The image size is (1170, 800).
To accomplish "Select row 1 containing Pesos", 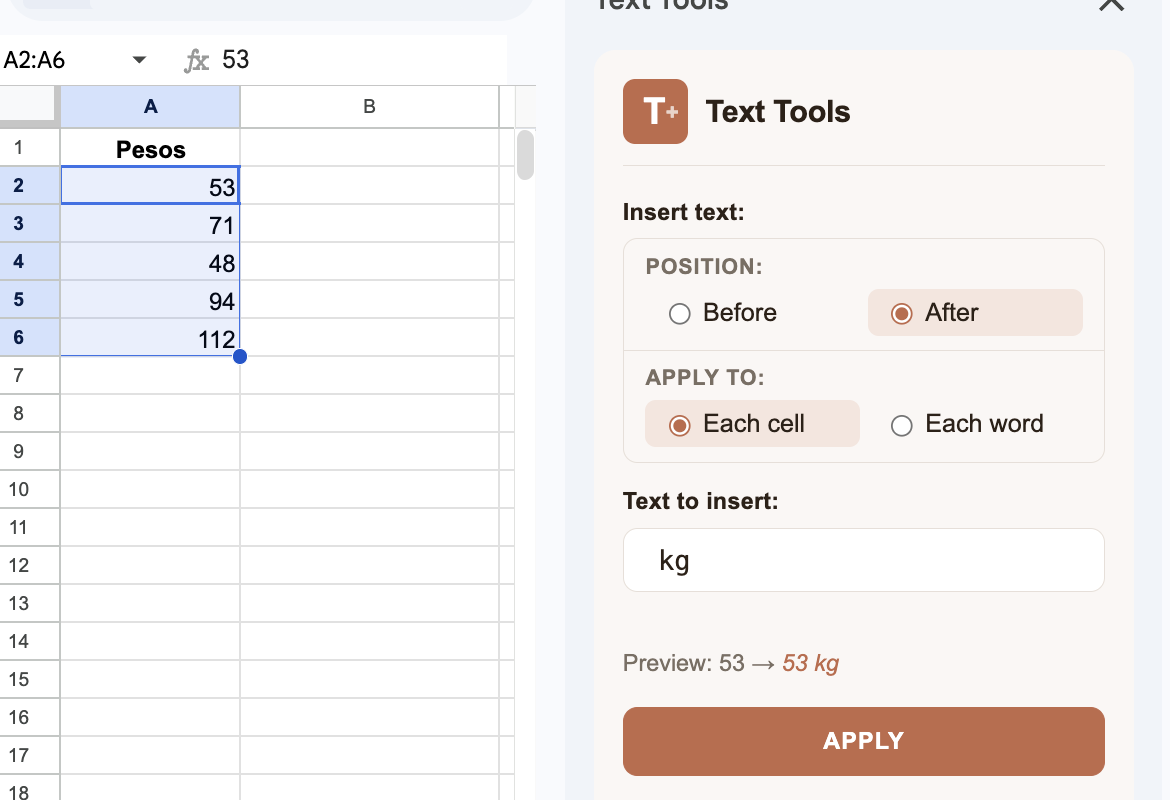I will 30,148.
